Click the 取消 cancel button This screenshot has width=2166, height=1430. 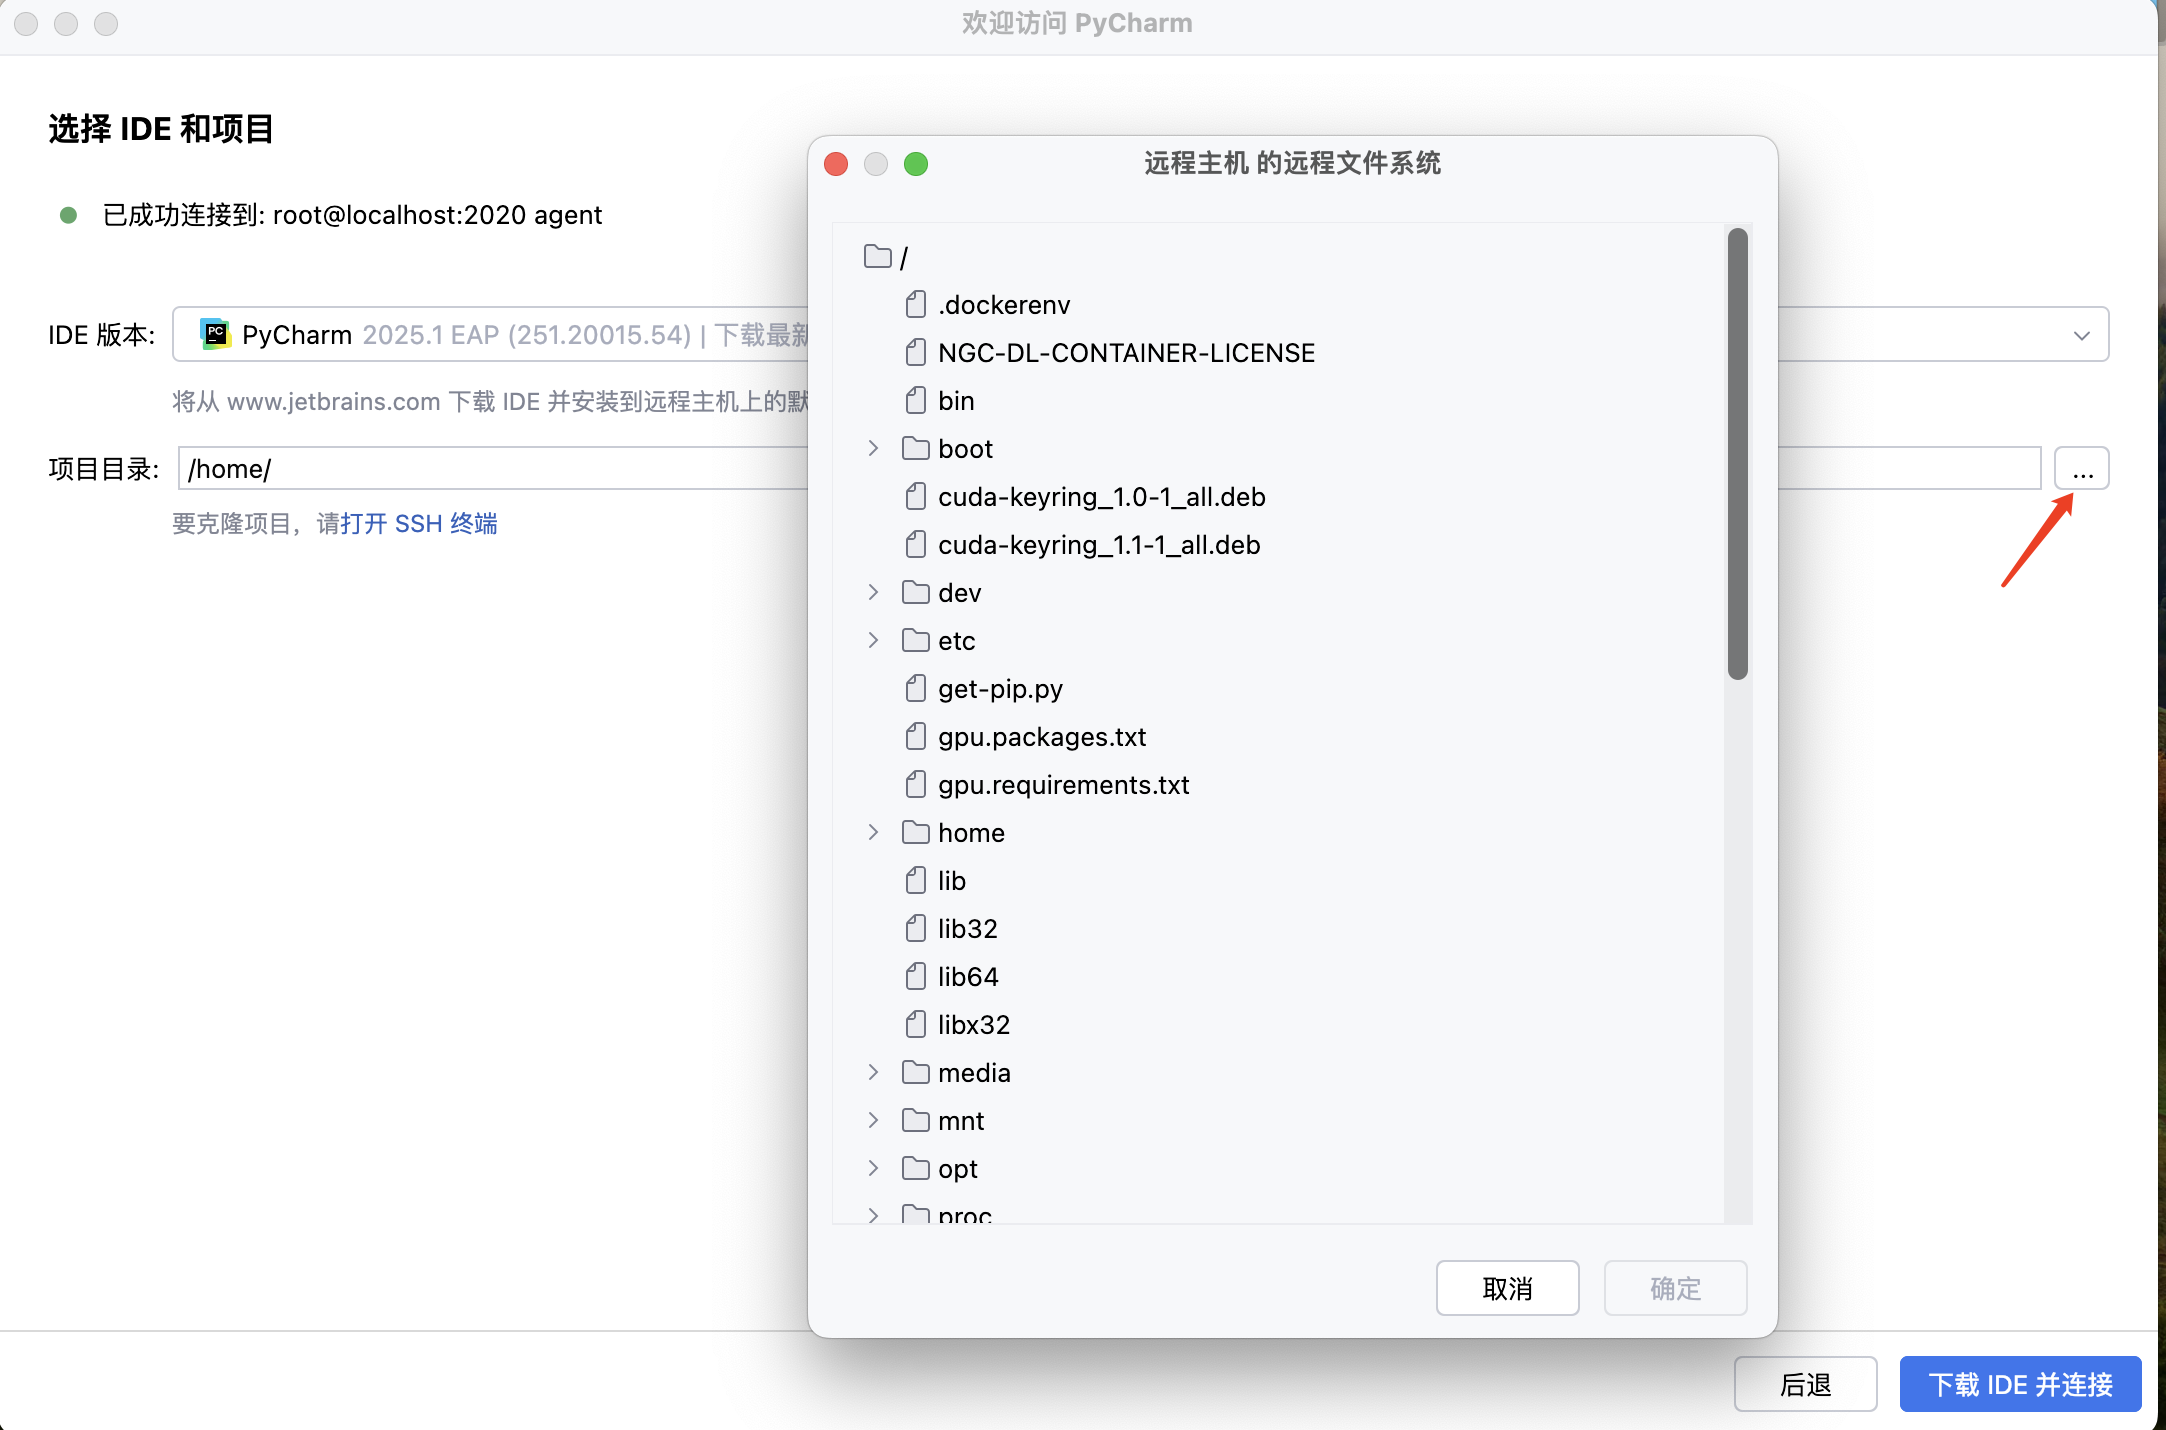pos(1507,1288)
